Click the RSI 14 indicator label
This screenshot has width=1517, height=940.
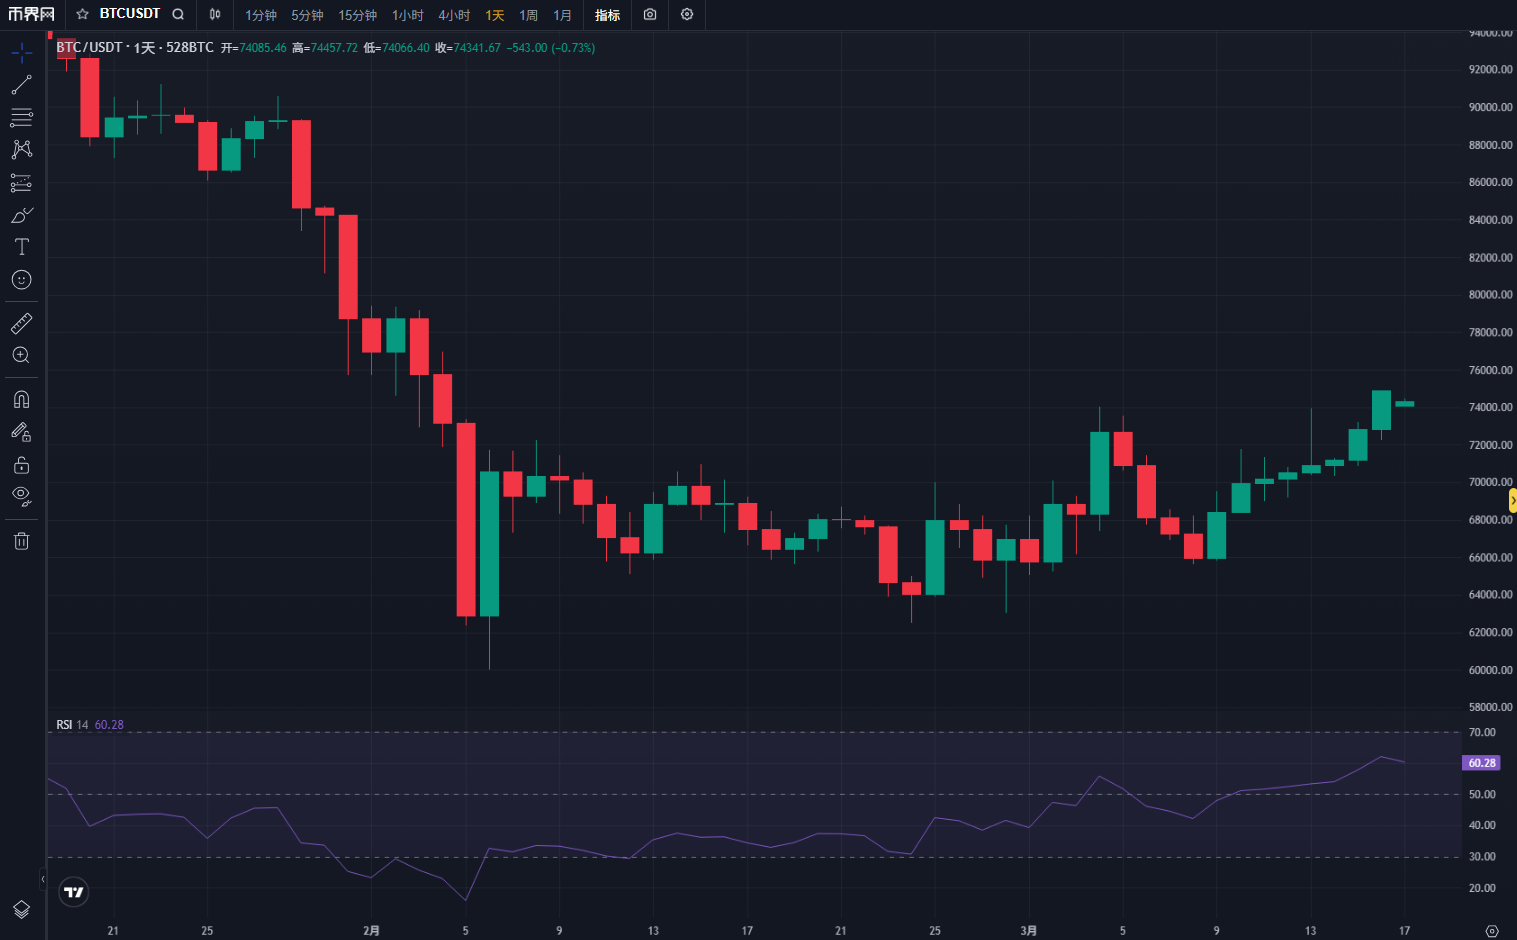(72, 725)
